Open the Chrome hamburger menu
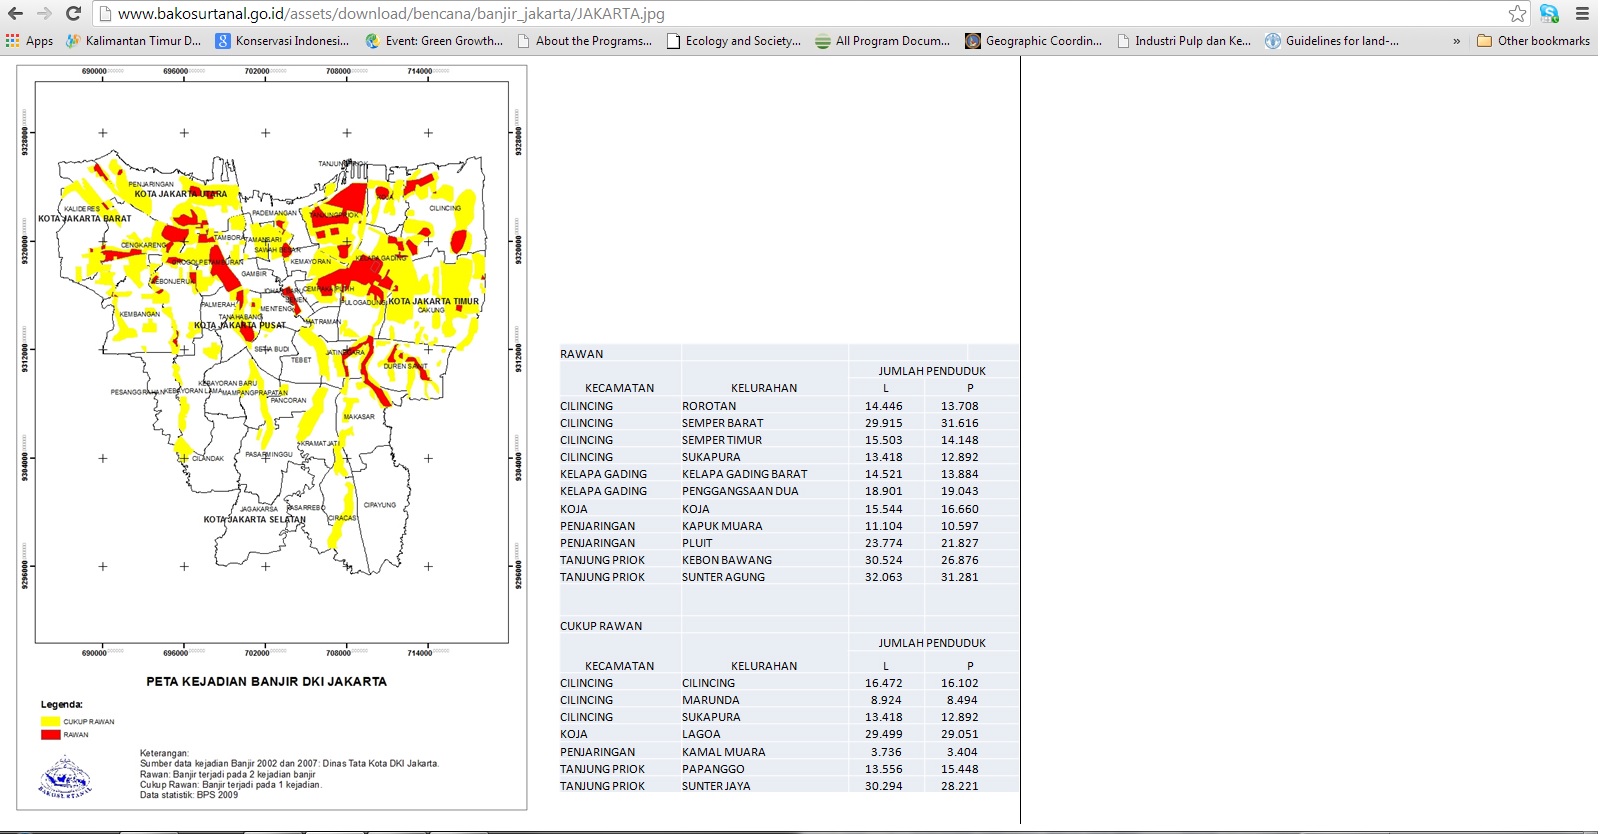Viewport: 1600px width, 834px height. (1582, 14)
